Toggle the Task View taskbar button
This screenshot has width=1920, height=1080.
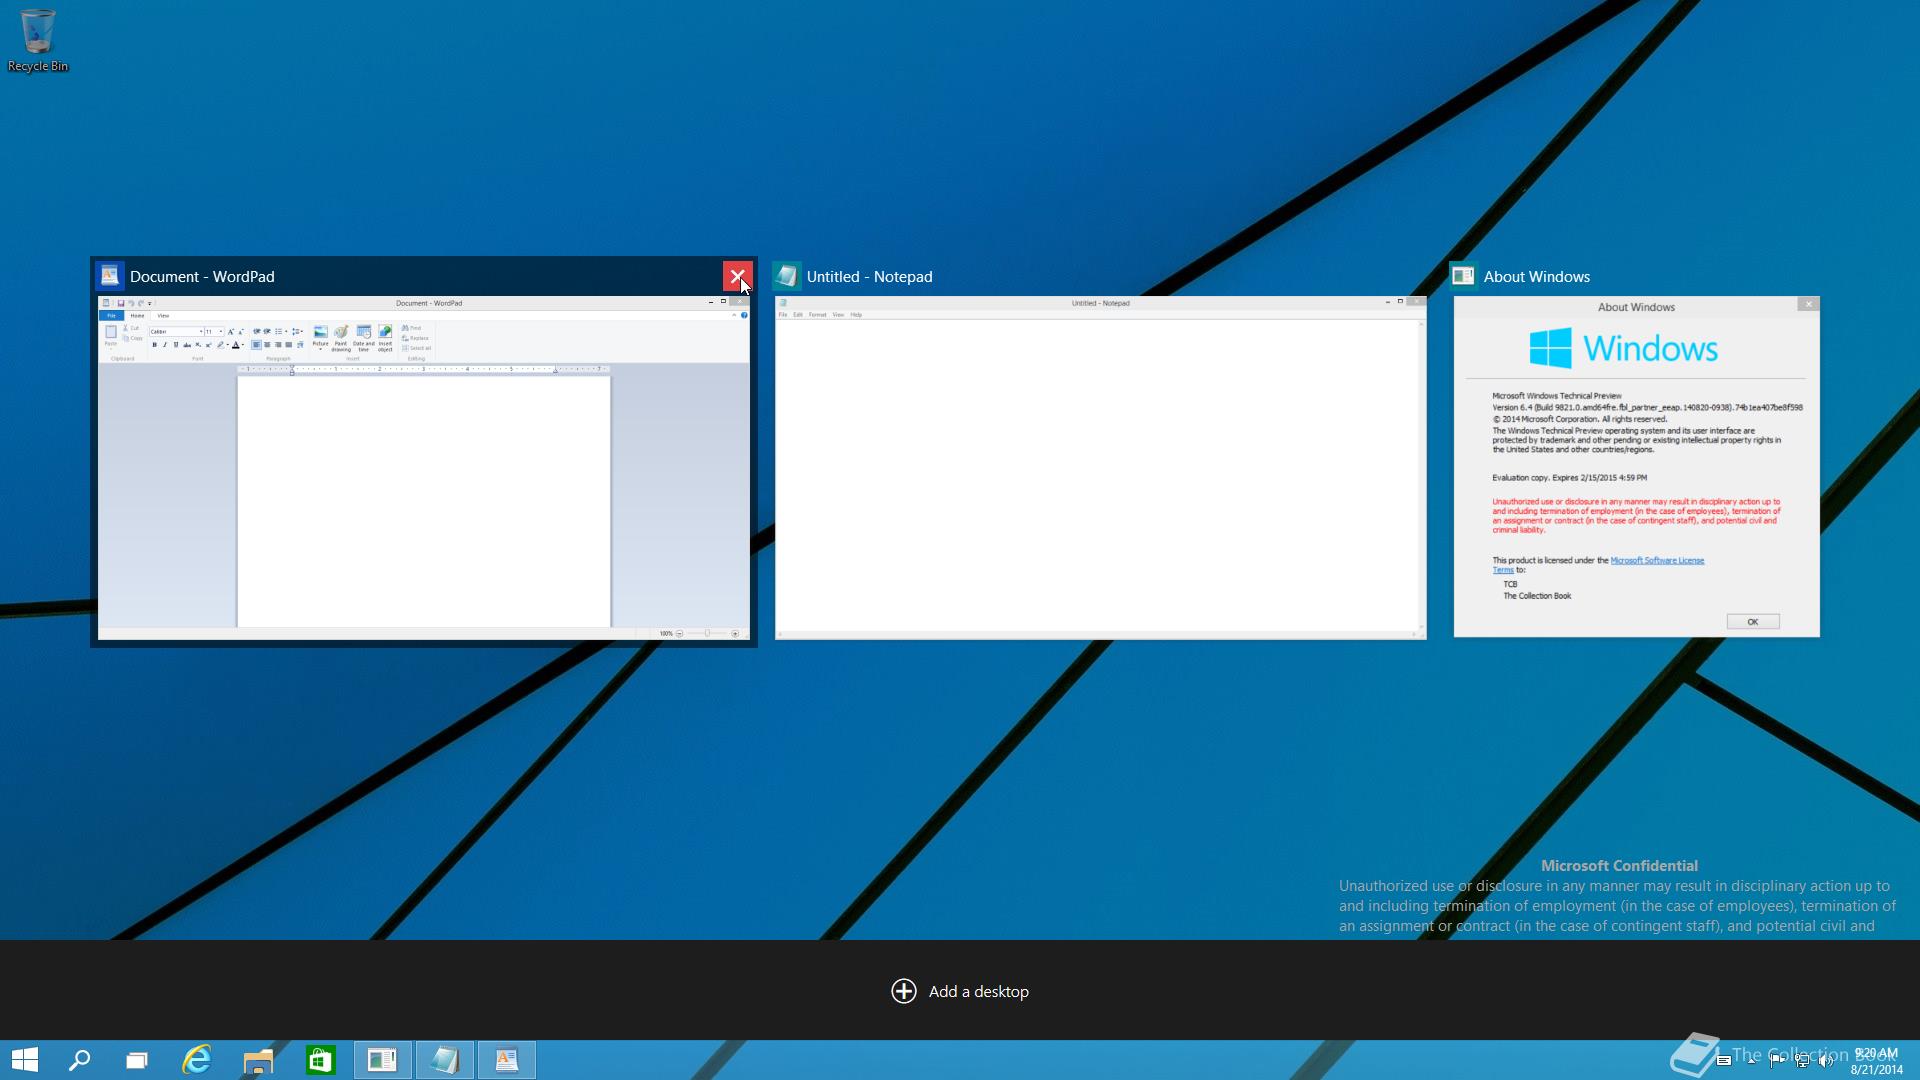click(x=137, y=1060)
